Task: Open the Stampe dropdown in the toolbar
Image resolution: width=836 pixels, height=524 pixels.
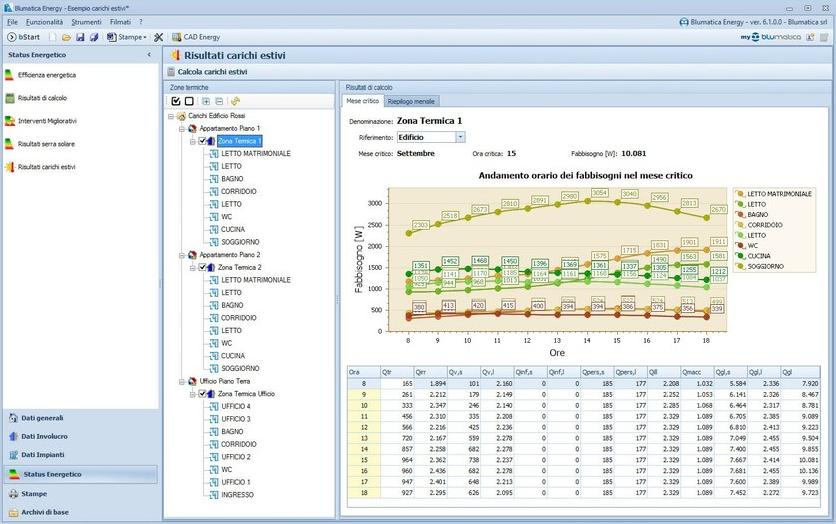Action: tap(131, 37)
